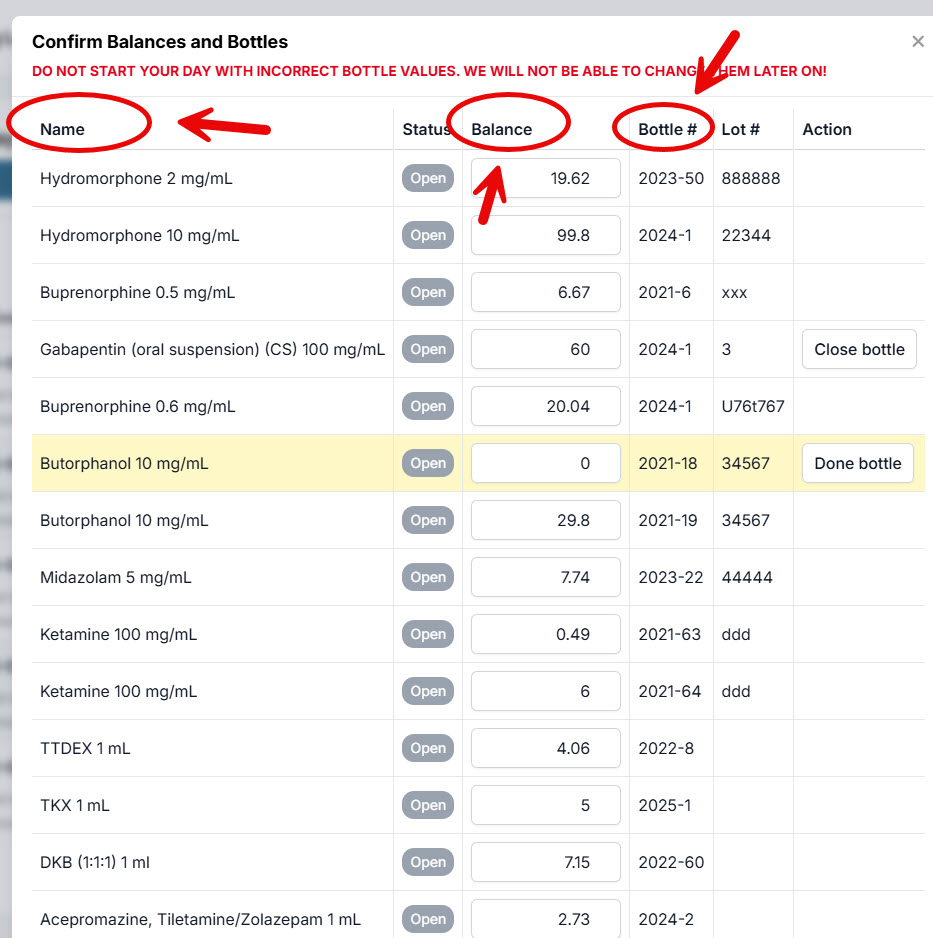Image resolution: width=933 pixels, height=938 pixels.
Task: Click the Lot # column header
Action: click(x=740, y=129)
